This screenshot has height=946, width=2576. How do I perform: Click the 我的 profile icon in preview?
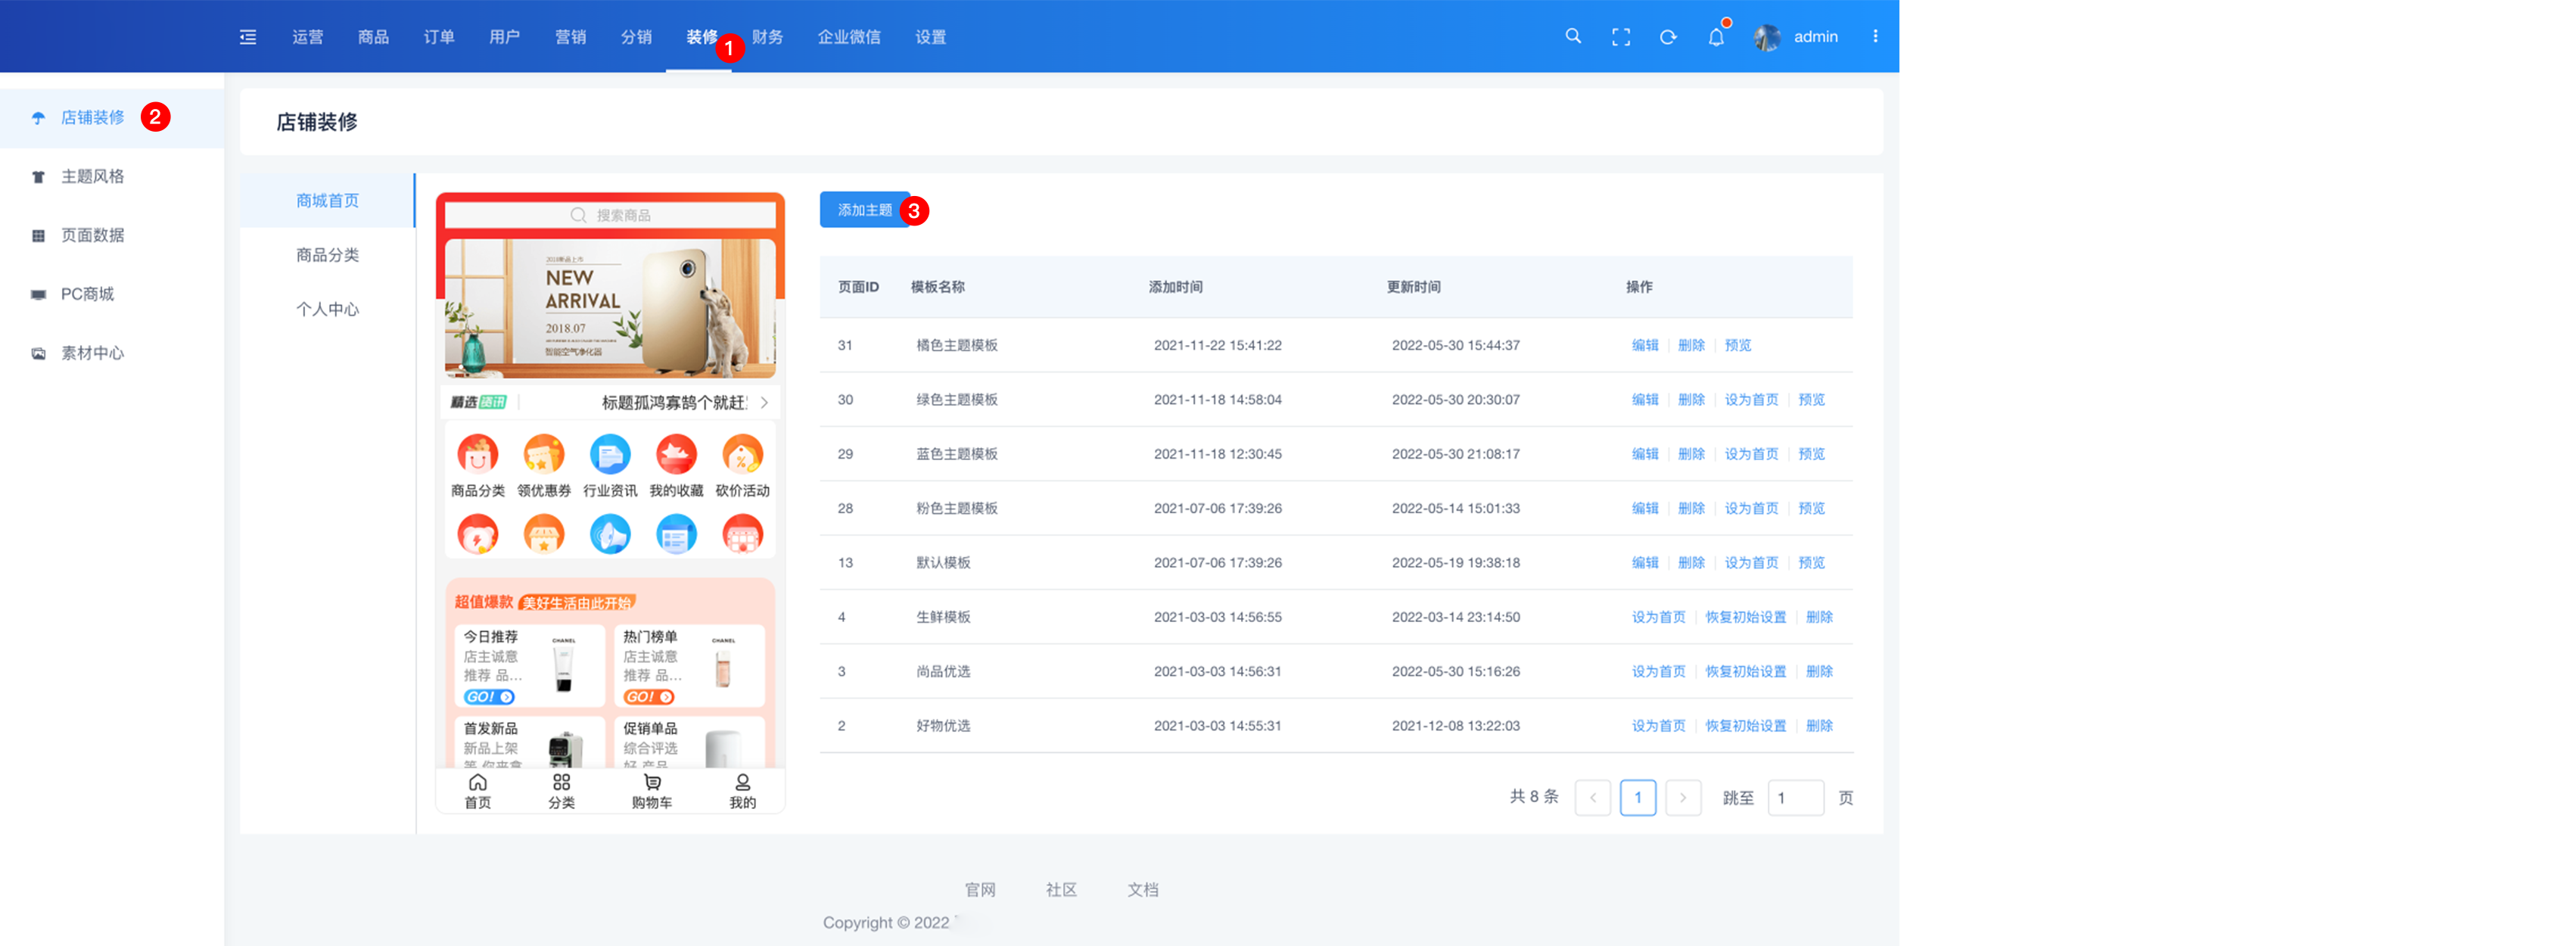(742, 783)
